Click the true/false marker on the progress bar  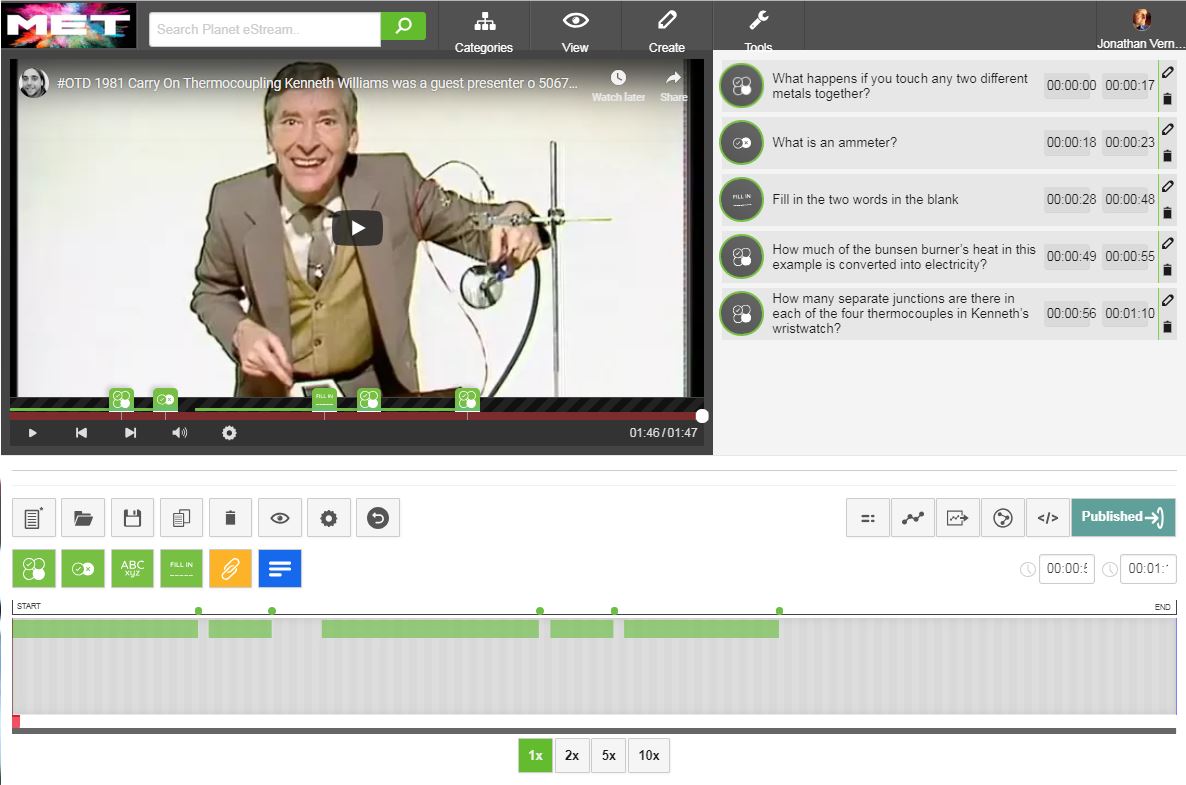(166, 399)
